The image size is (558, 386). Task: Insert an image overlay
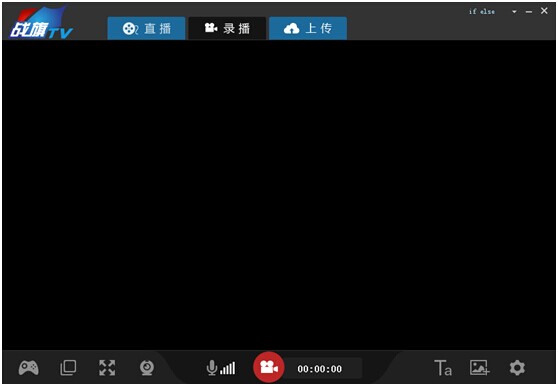coord(479,368)
